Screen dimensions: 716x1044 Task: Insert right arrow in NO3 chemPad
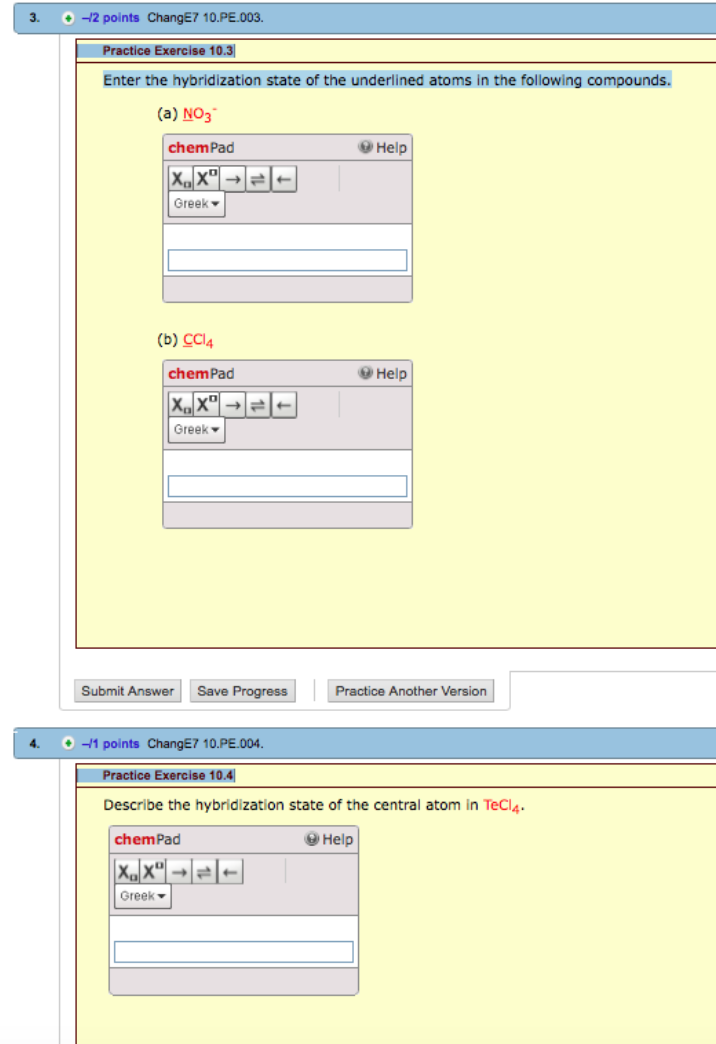click(233, 181)
